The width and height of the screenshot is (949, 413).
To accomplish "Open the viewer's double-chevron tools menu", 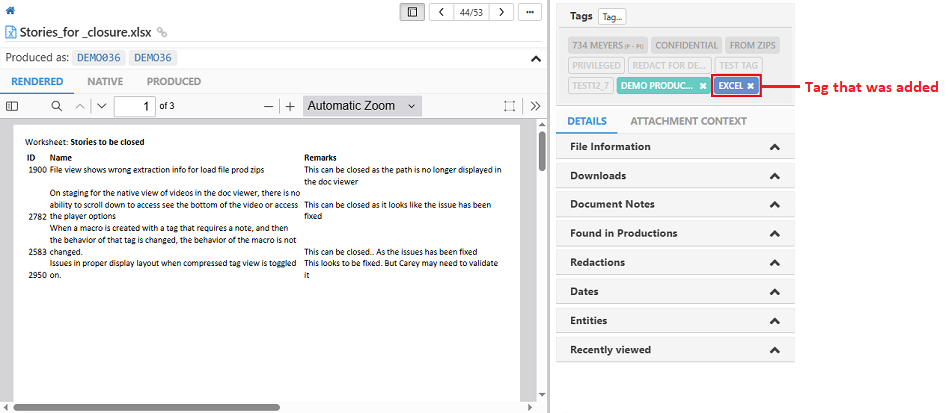I will pos(535,106).
